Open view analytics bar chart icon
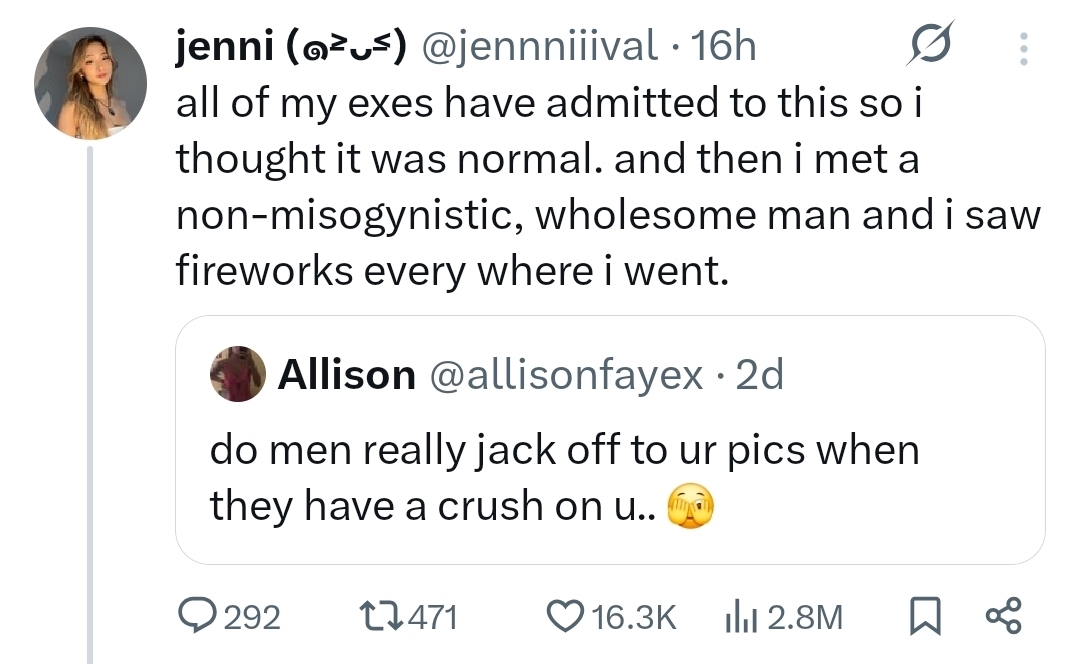The image size is (1080, 664). click(738, 617)
